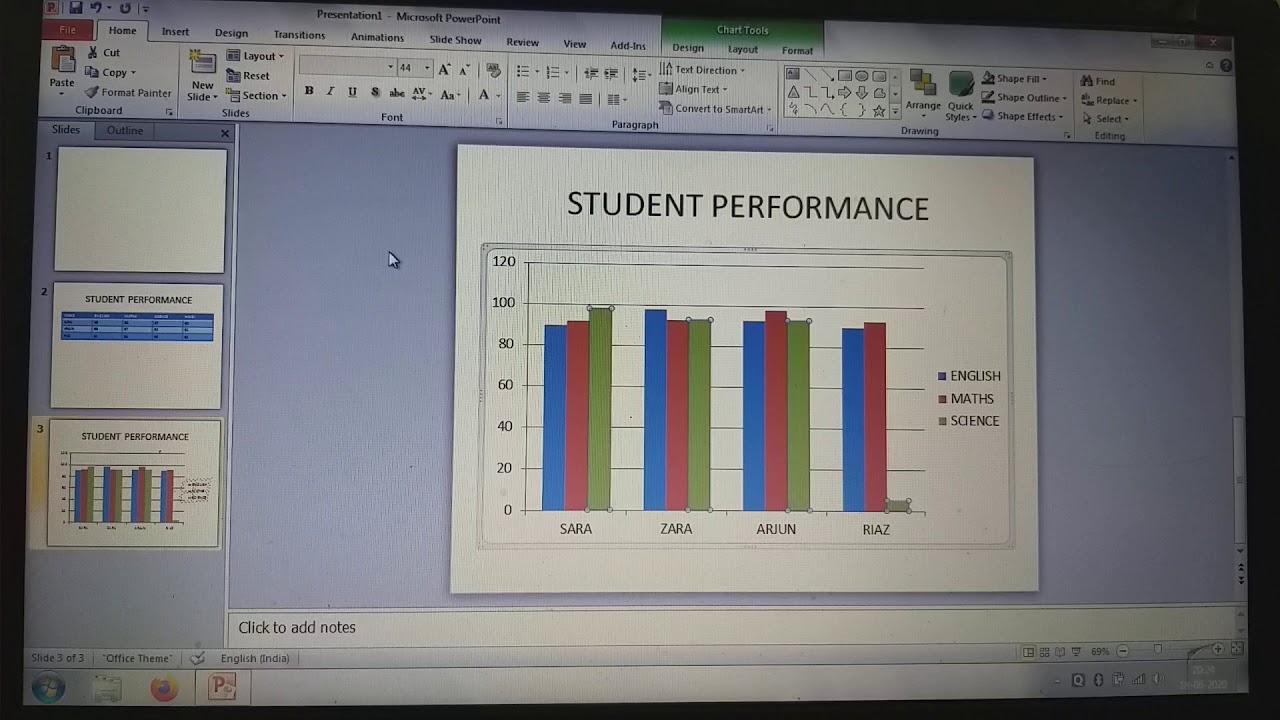
Task: Open Shape Fill options
Action: (1014, 79)
